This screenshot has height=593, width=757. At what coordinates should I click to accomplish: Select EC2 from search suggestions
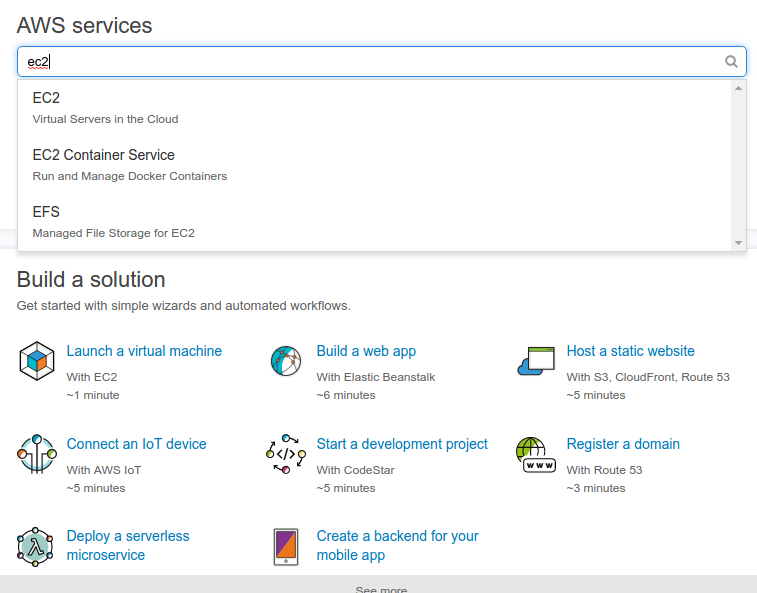point(374,108)
